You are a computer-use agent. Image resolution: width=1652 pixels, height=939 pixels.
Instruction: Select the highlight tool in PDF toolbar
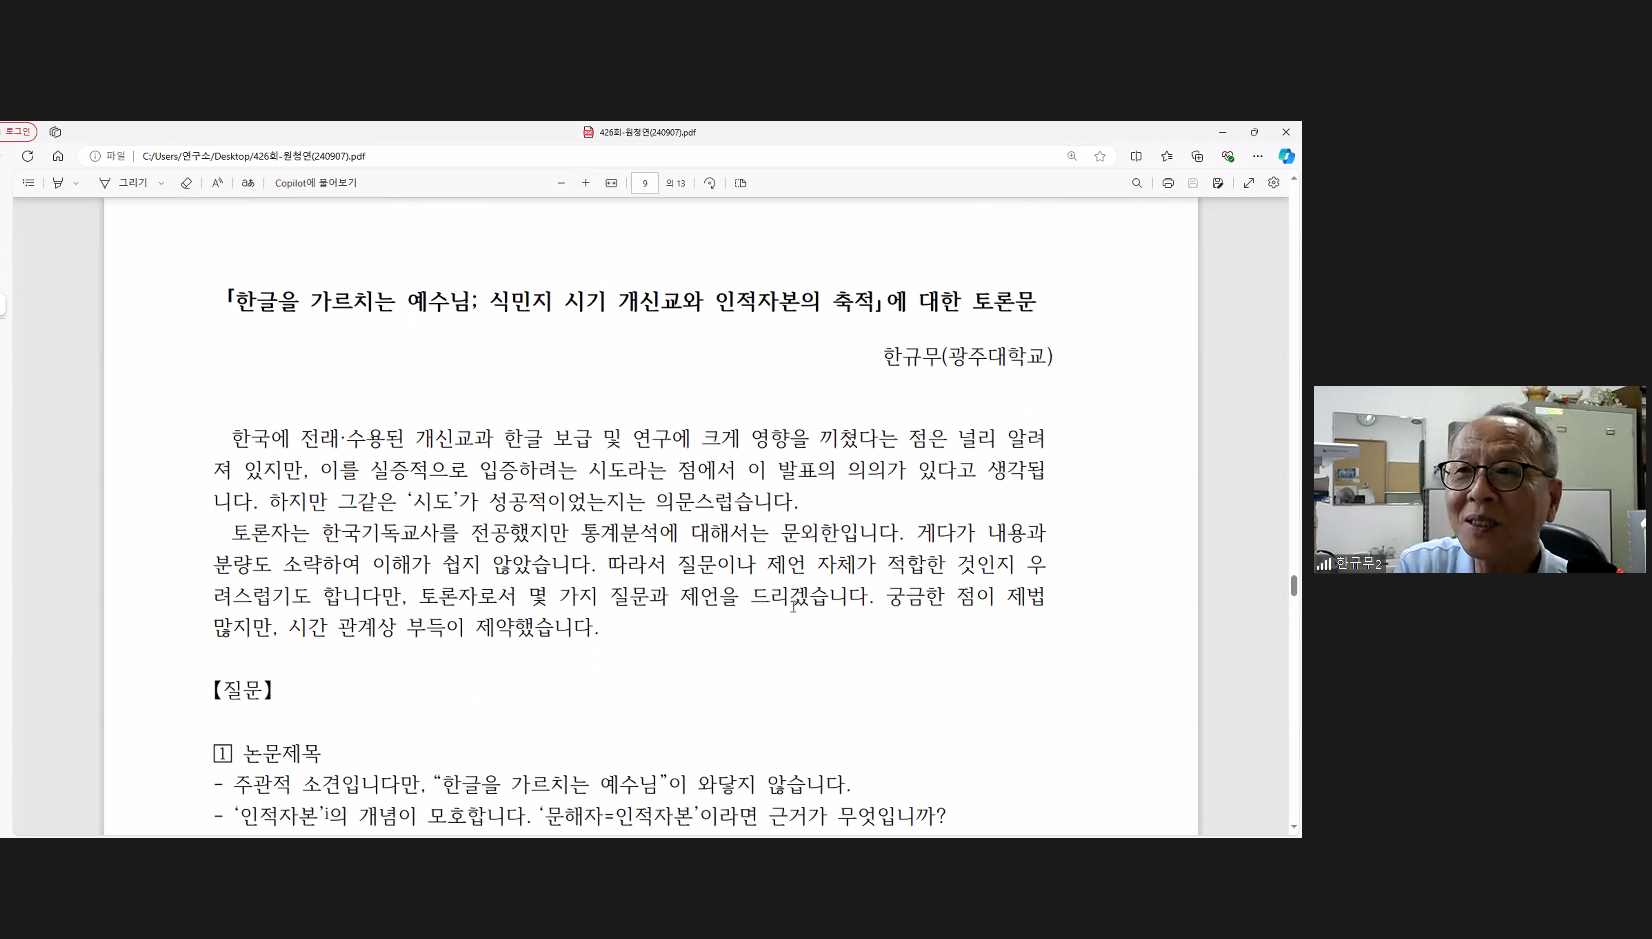click(58, 183)
